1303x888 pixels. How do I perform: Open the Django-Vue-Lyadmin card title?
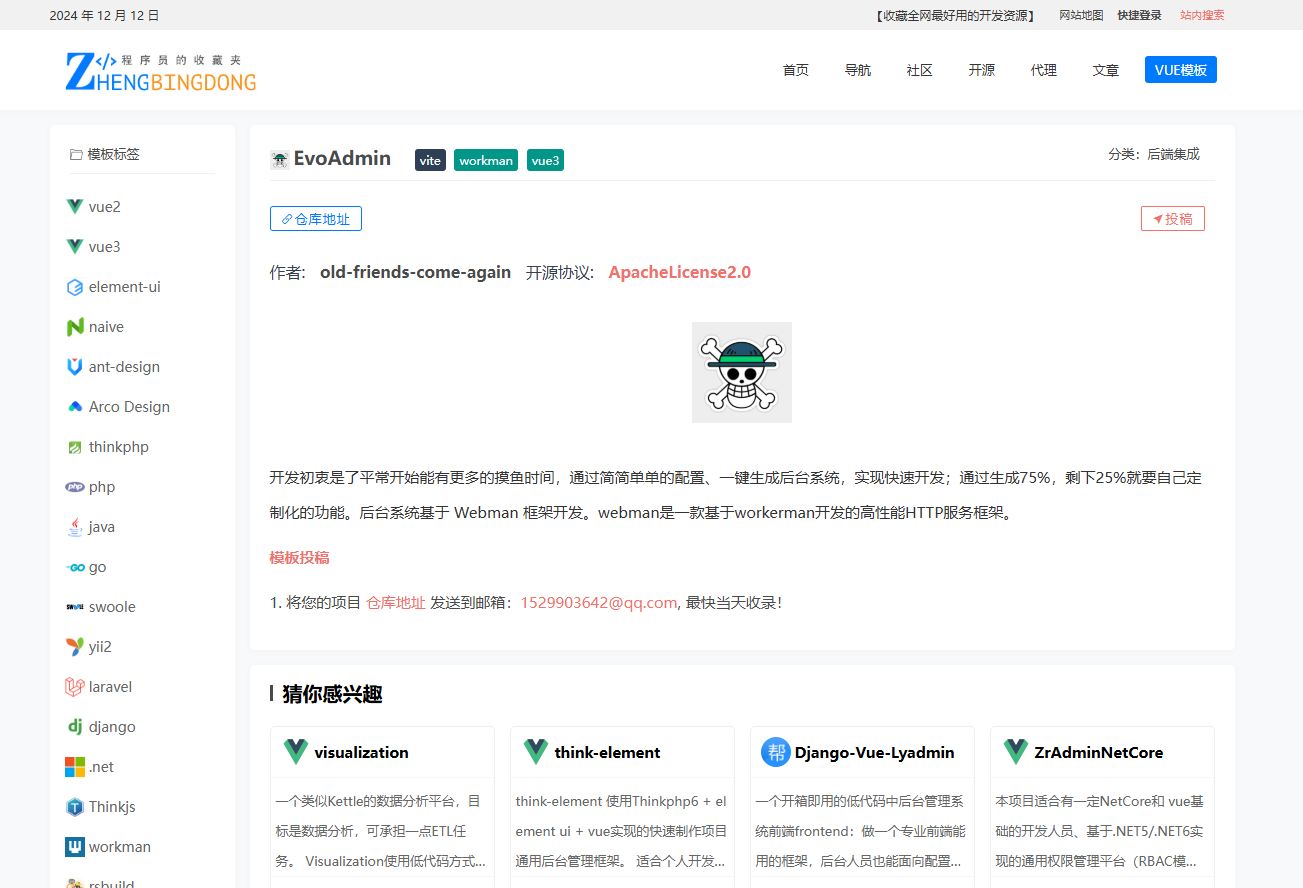875,752
